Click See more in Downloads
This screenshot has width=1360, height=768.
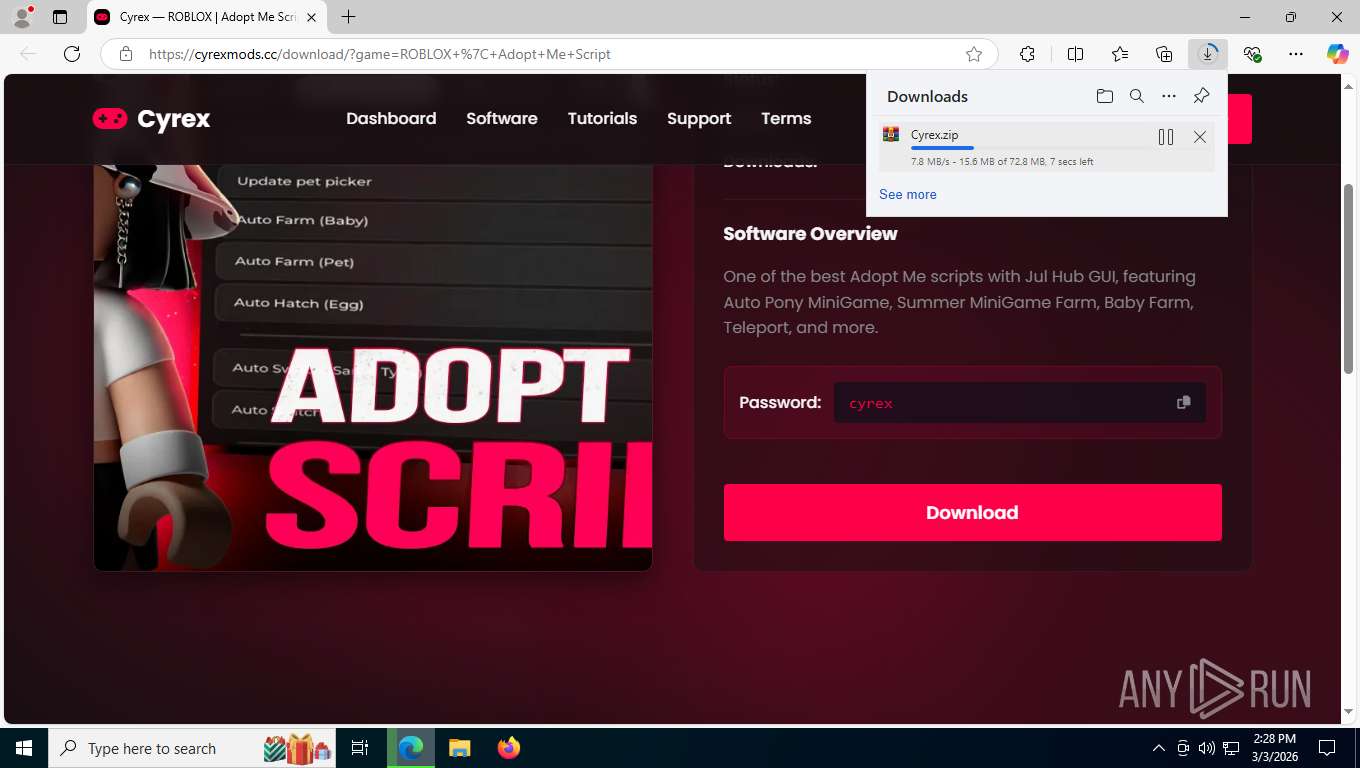[x=908, y=194]
